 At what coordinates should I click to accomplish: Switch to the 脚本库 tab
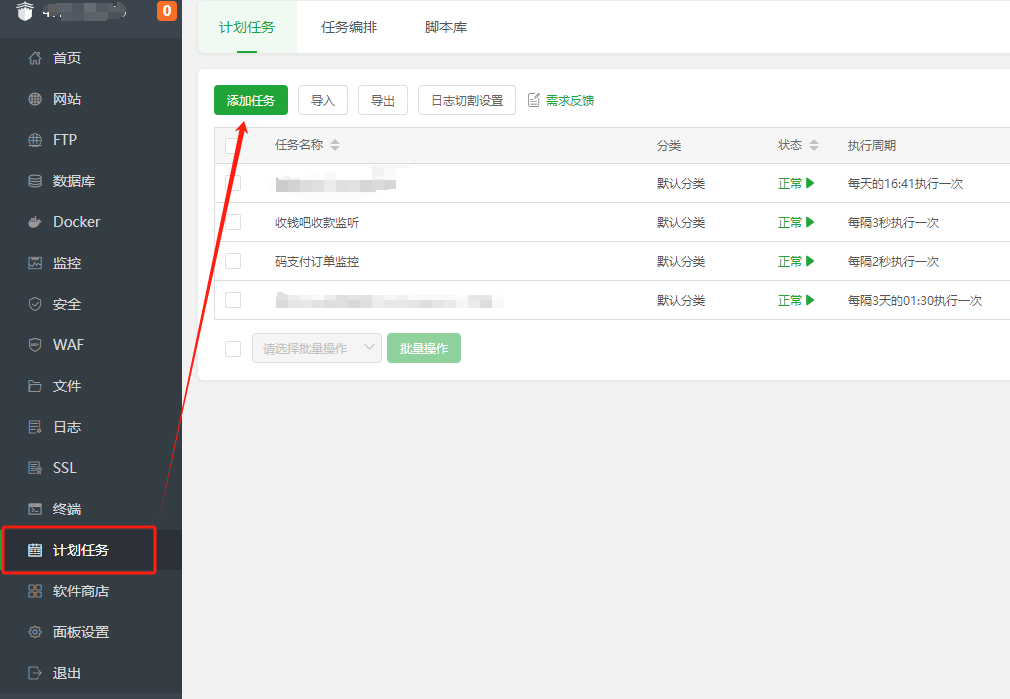click(x=446, y=27)
